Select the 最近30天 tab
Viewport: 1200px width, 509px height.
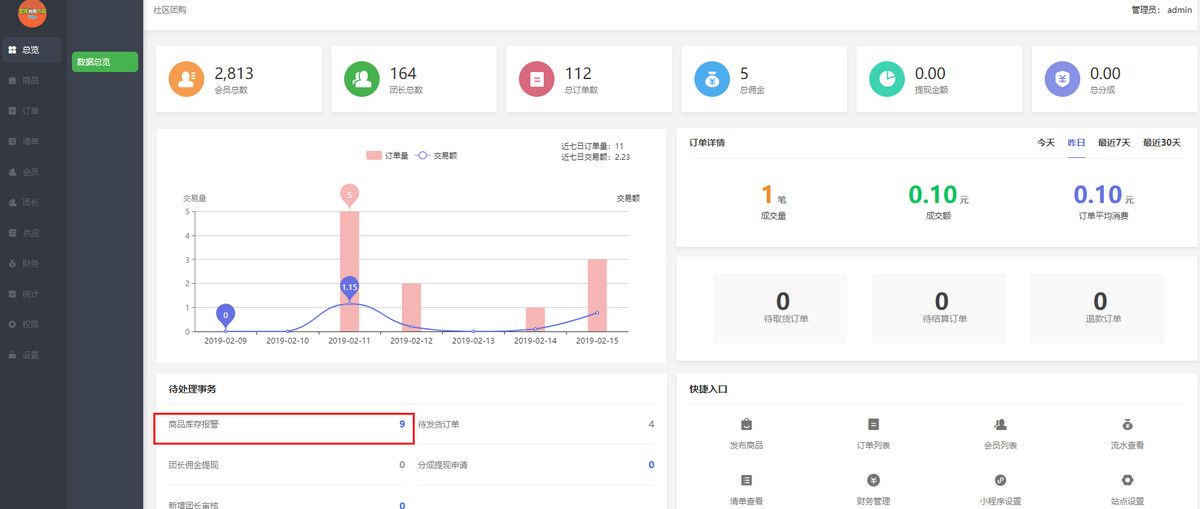click(1162, 143)
